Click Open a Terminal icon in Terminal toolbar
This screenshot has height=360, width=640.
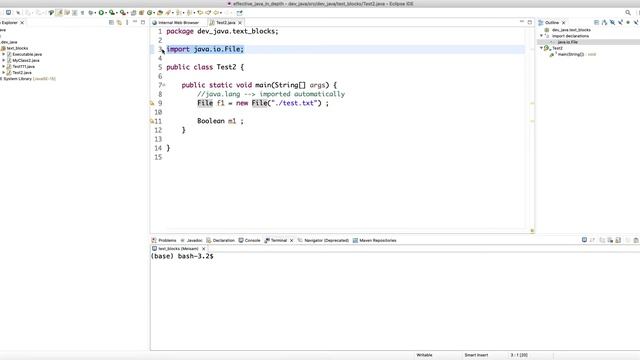[584, 240]
